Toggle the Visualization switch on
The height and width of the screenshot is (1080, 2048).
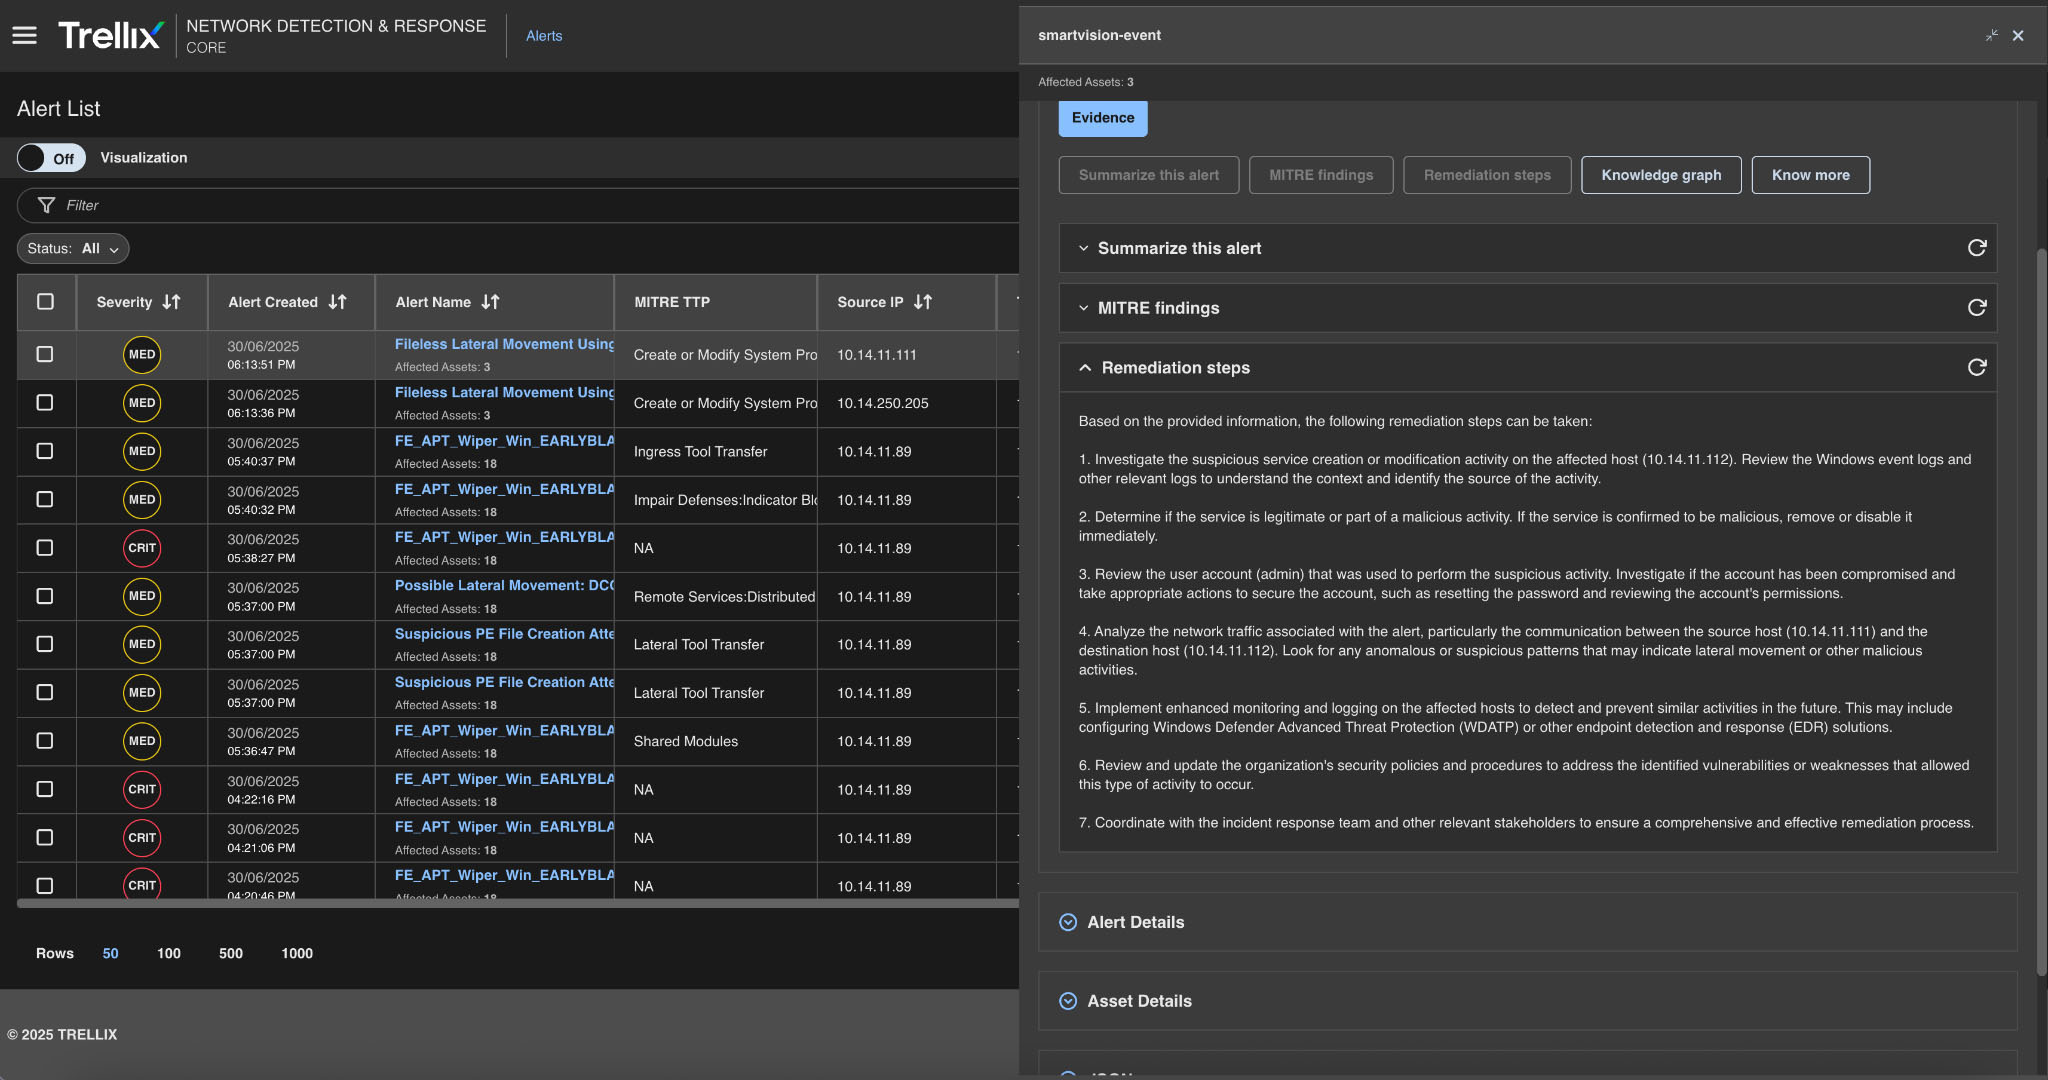click(x=51, y=158)
